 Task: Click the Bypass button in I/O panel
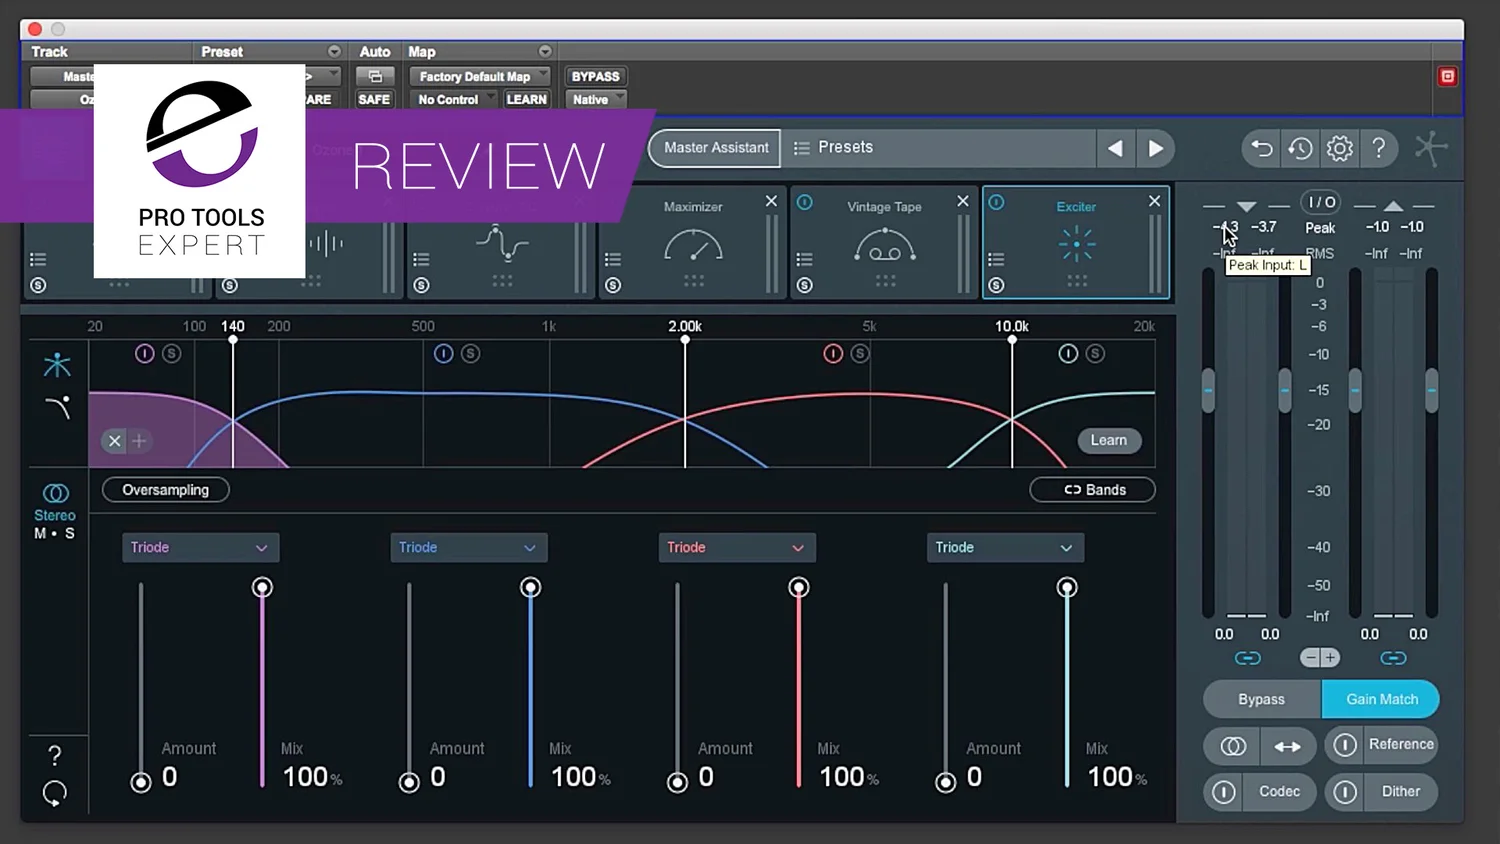tap(1262, 699)
